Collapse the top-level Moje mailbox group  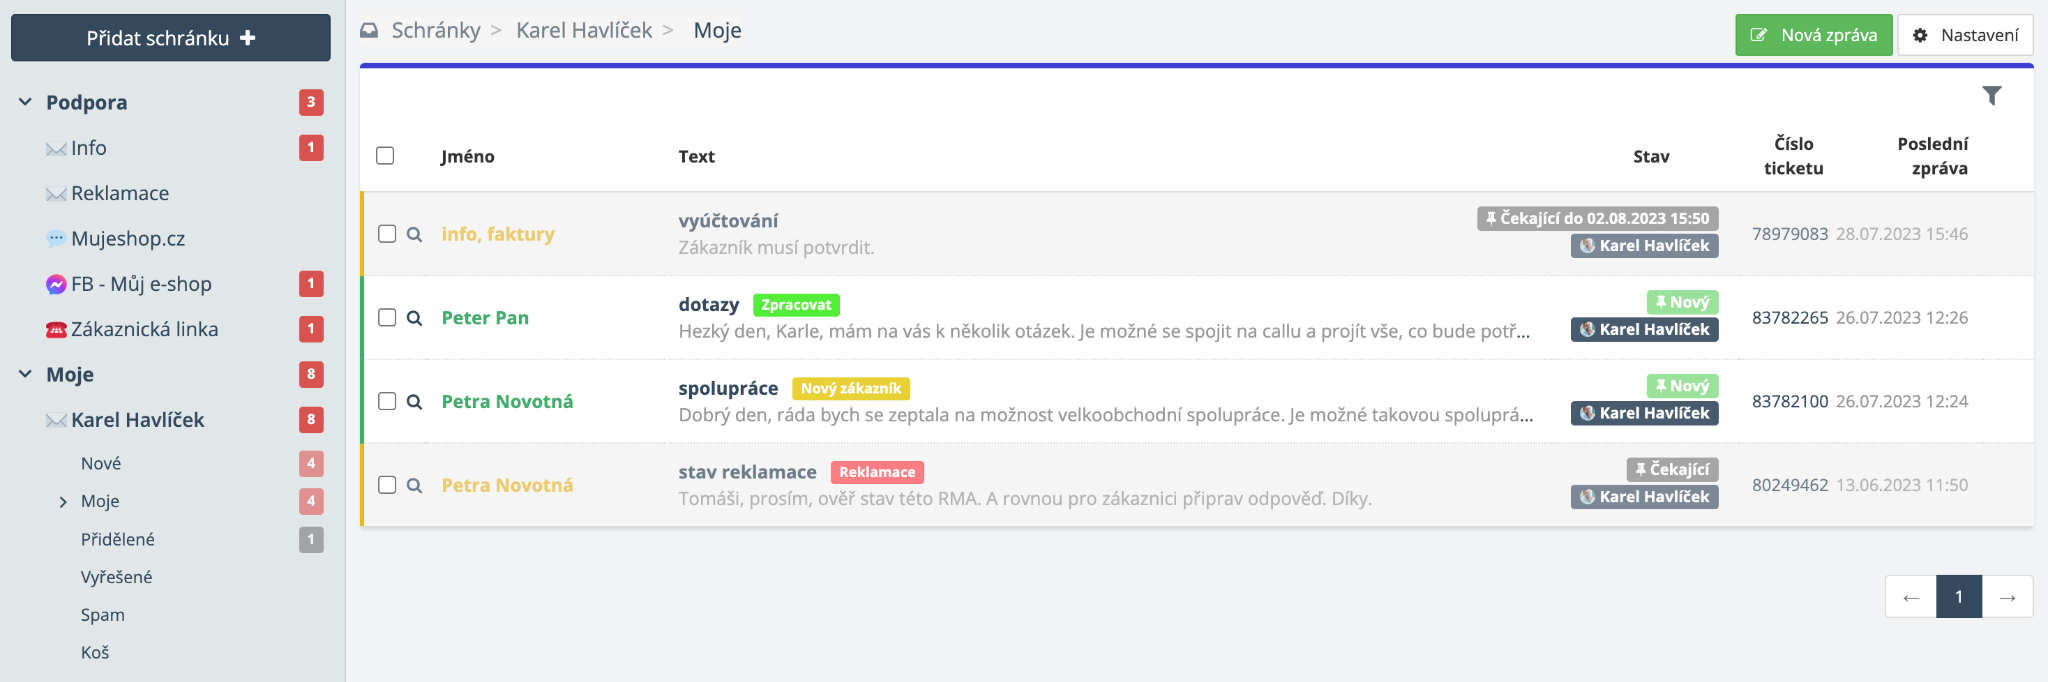[x=25, y=374]
